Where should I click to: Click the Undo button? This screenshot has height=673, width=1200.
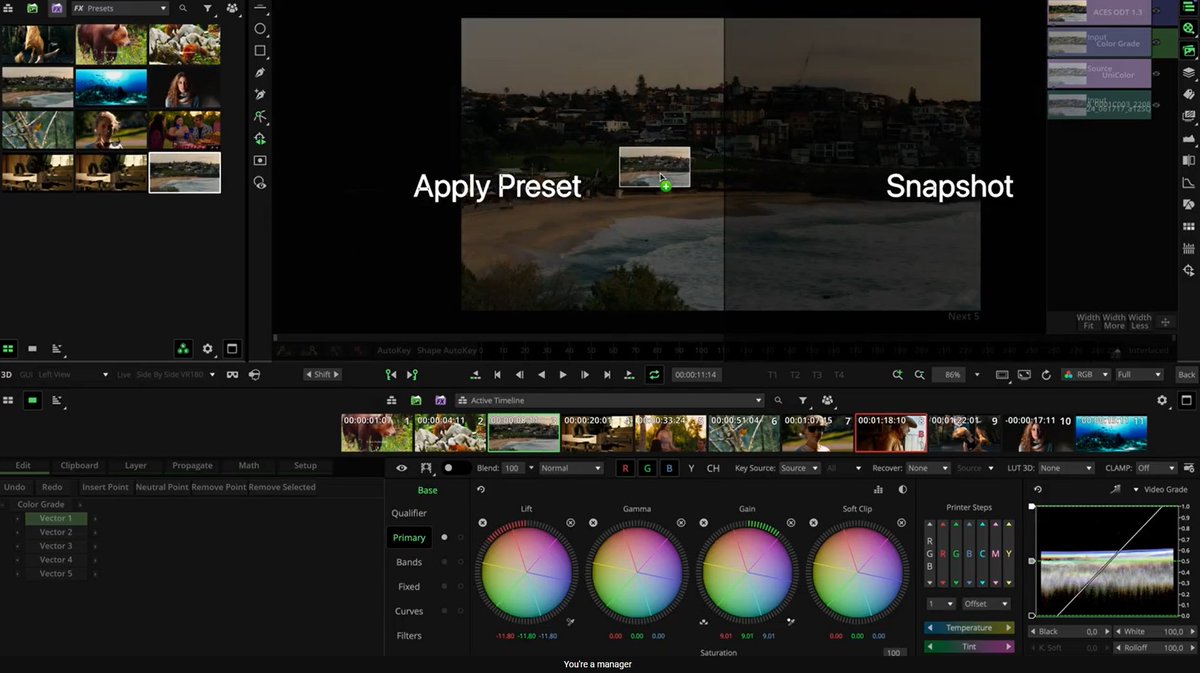15,487
